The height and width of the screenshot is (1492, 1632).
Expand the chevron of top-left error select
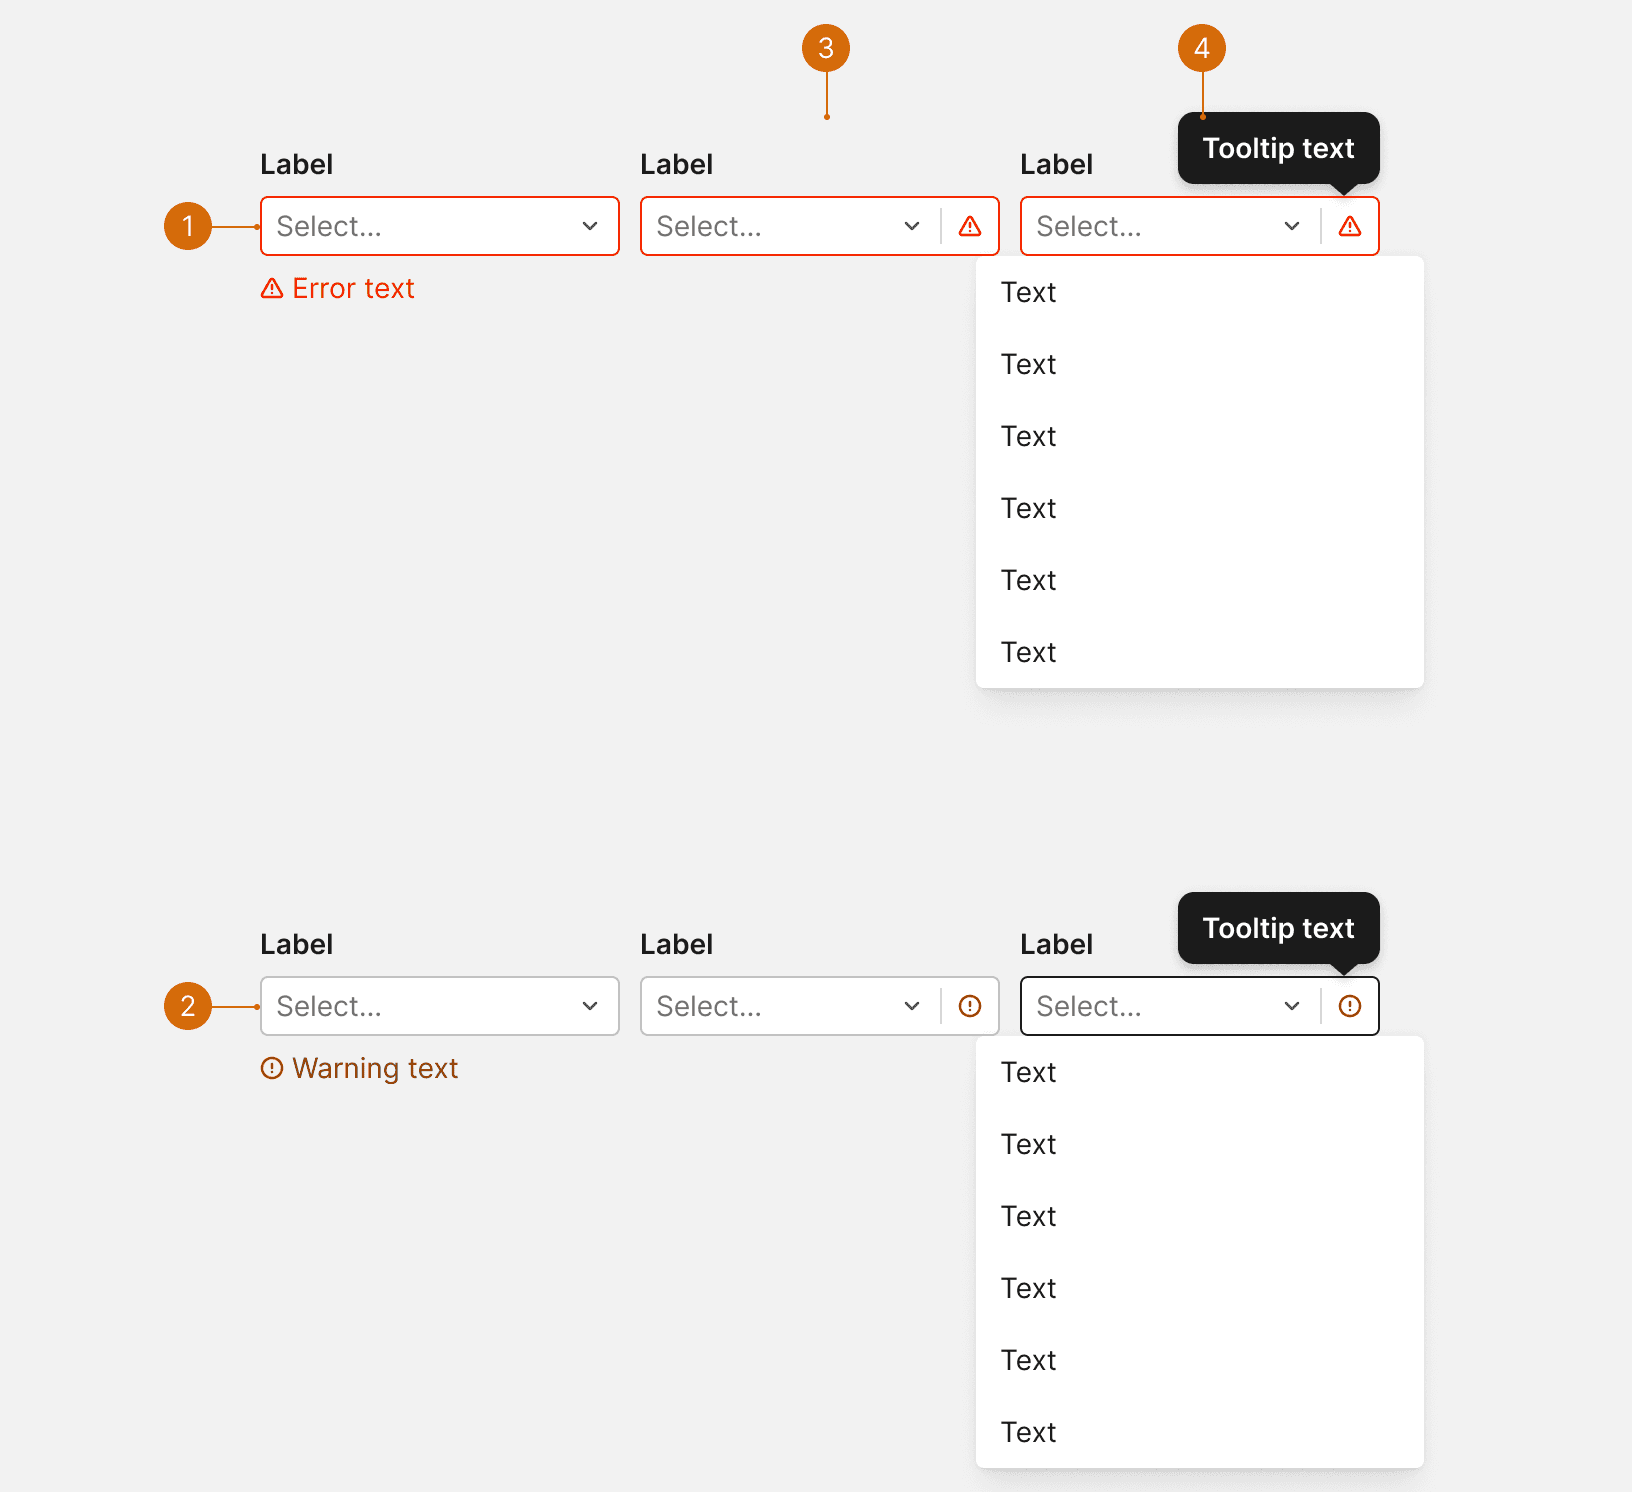tap(590, 226)
